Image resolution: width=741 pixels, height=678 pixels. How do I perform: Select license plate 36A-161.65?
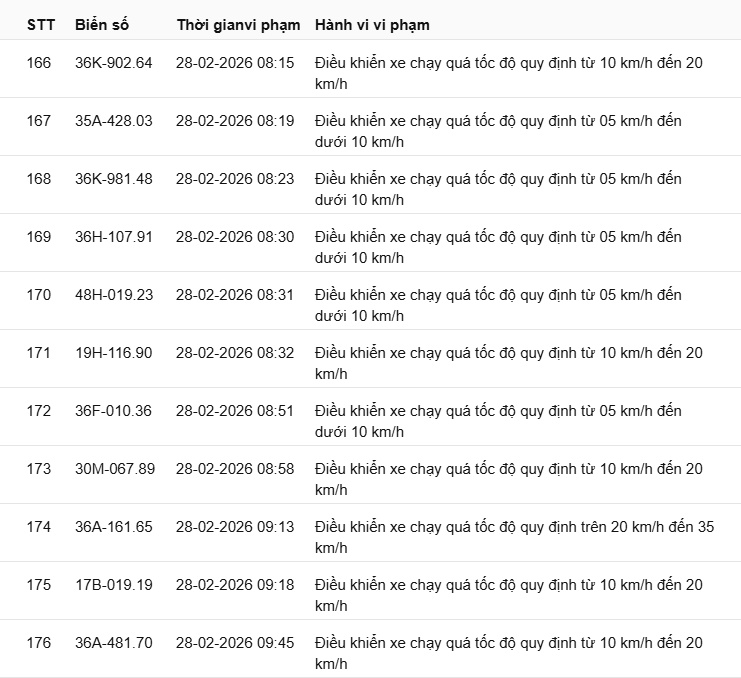(x=114, y=527)
